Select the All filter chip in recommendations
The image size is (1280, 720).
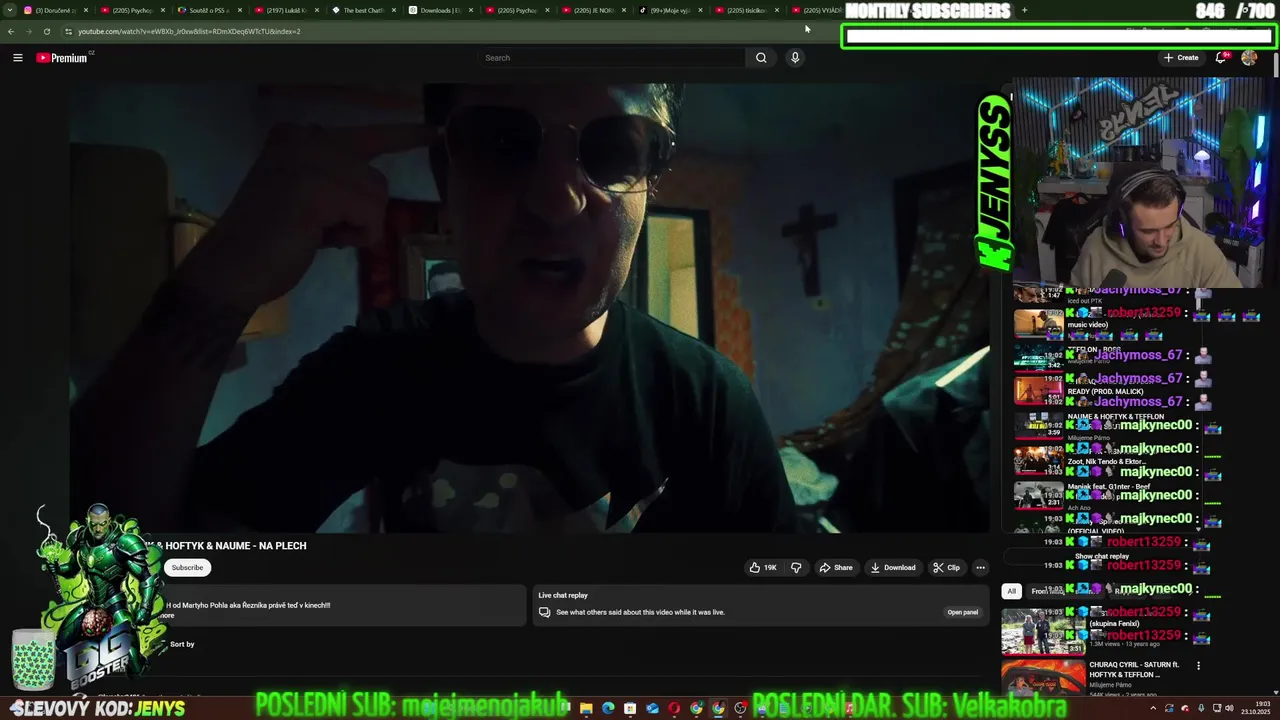[x=1011, y=591]
